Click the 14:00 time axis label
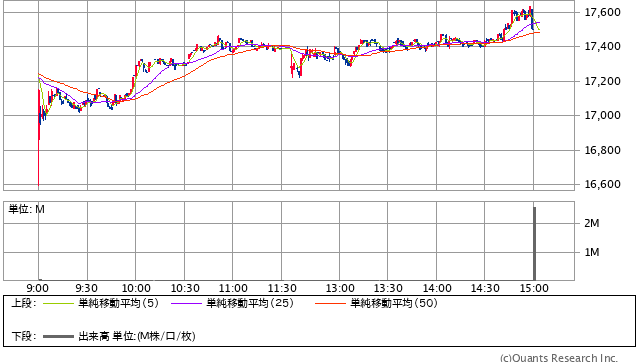This screenshot has height=362, width=638. click(x=437, y=288)
